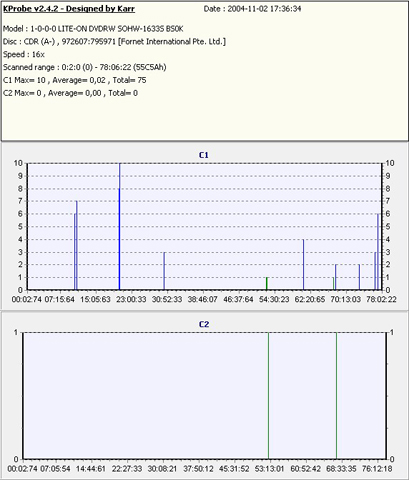409x480 pixels.
Task: Click the 22:27:33 time label
Action: [x=127, y=469]
